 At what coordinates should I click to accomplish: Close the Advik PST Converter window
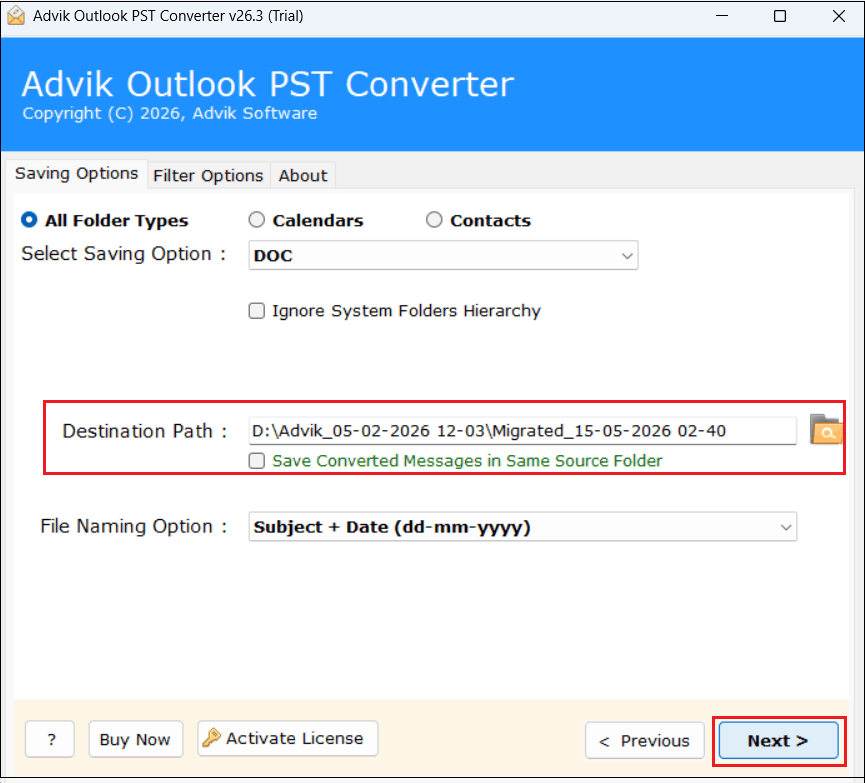pos(839,16)
